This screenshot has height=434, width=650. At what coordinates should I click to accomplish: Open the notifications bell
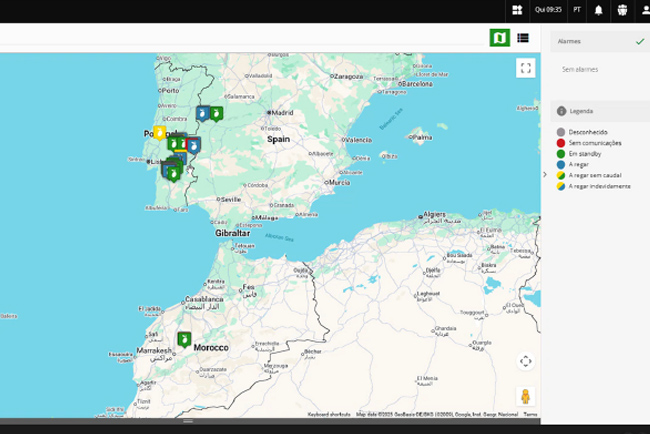(599, 10)
